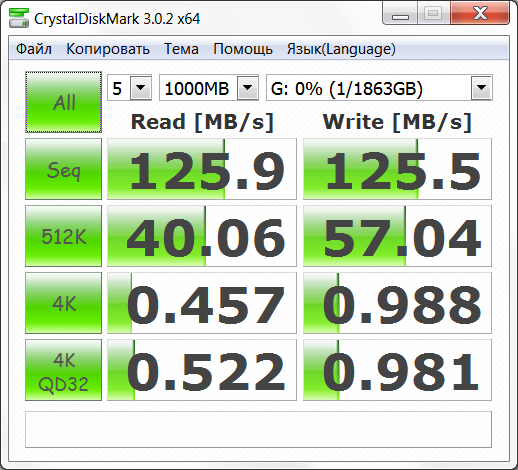Launch the 4K random test

coord(63,303)
